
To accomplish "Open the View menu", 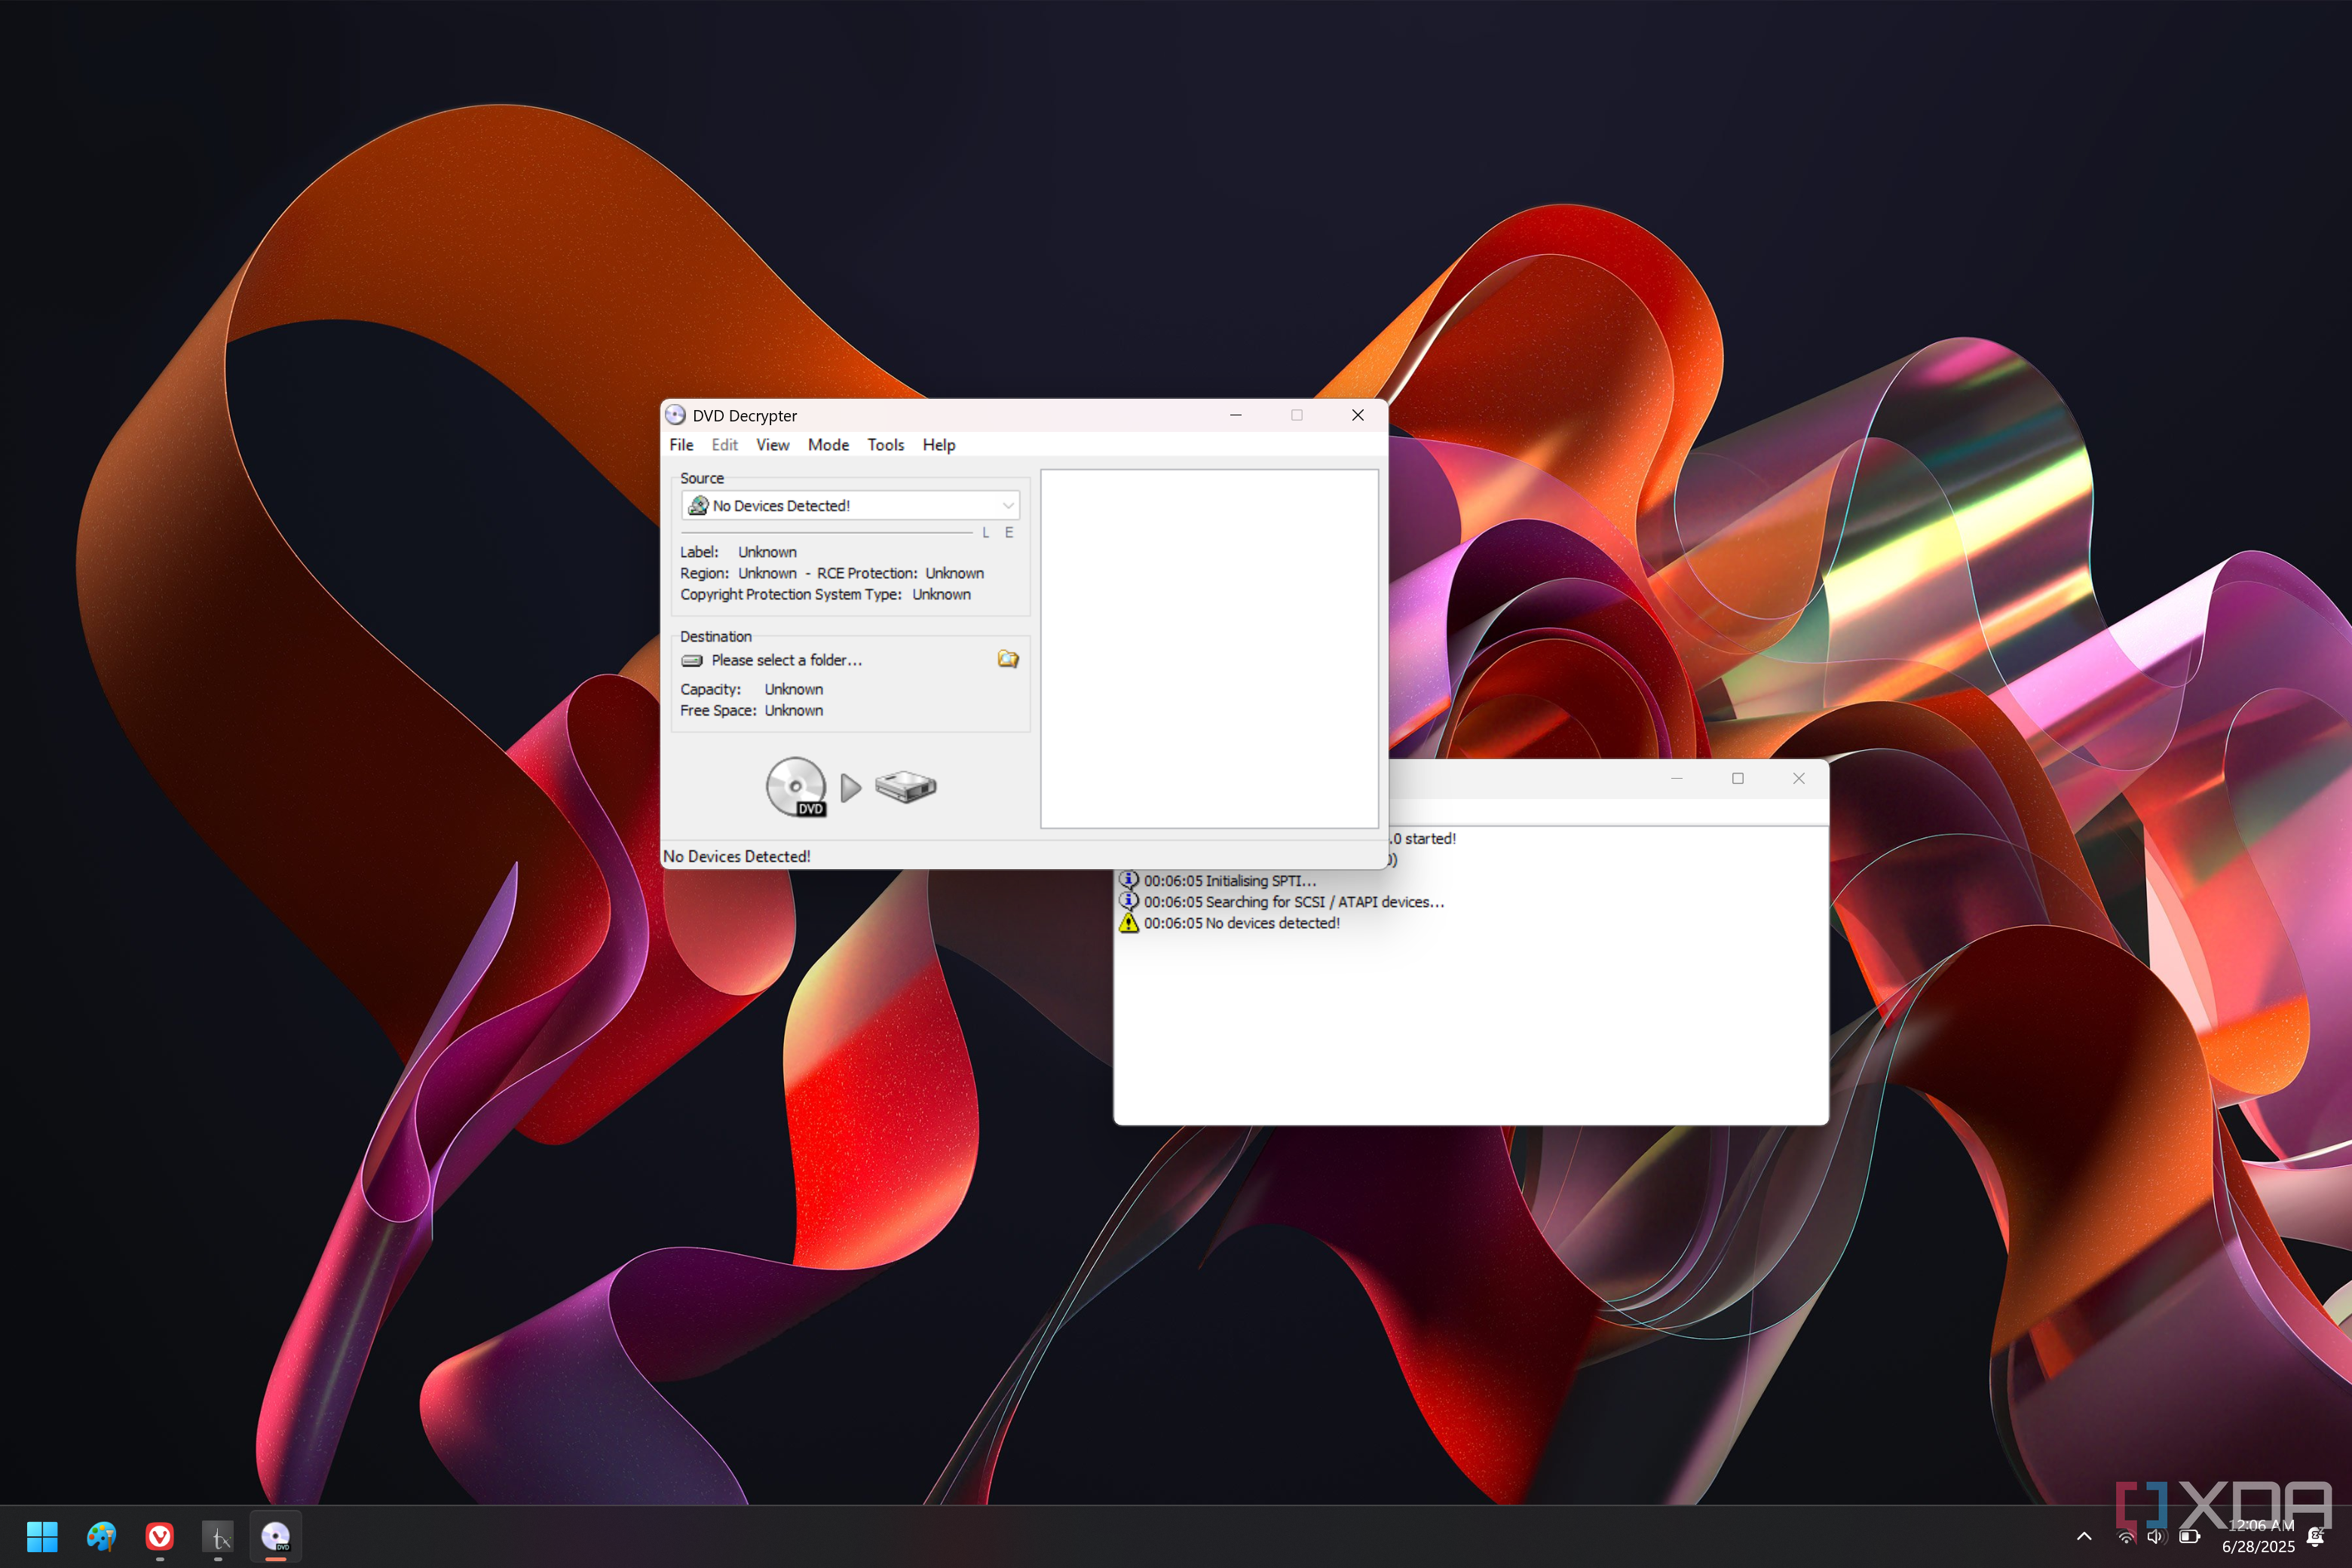I will tap(772, 445).
